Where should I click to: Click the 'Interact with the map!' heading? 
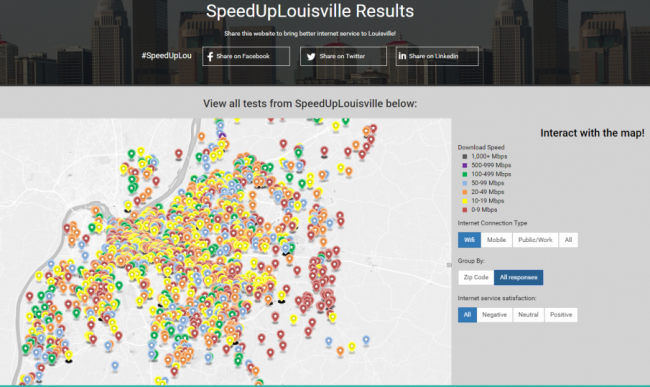(592, 133)
